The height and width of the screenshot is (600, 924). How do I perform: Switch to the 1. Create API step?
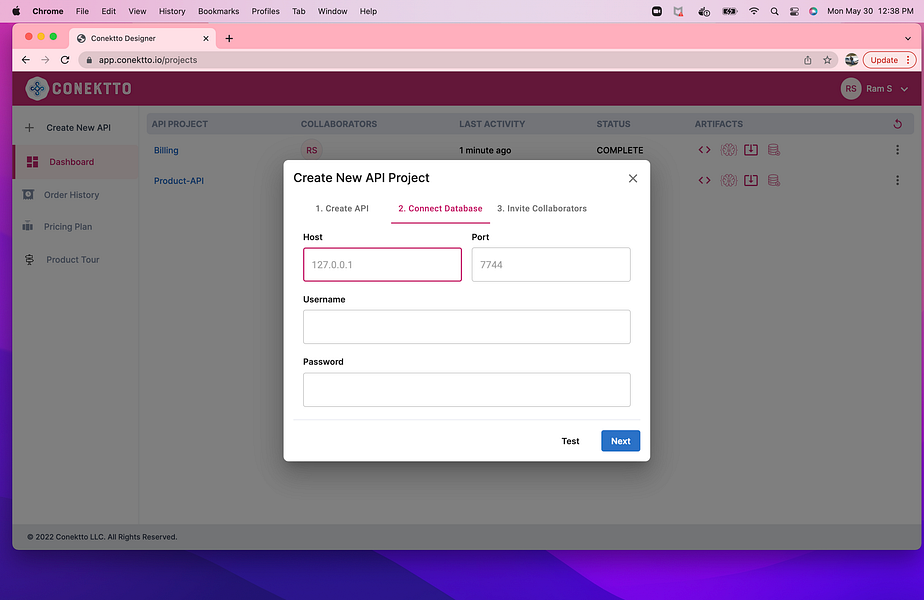point(342,208)
